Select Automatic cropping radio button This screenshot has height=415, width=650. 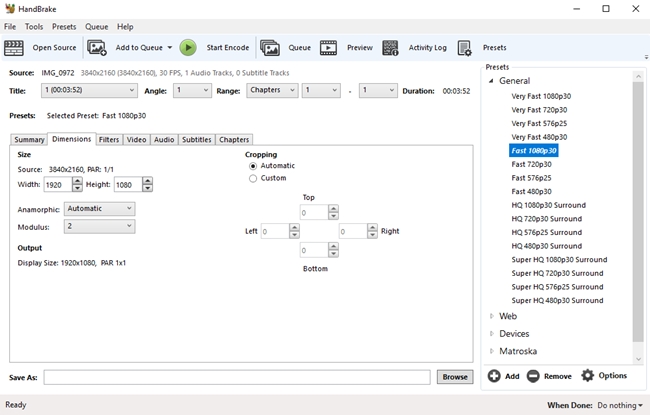tap(253, 166)
